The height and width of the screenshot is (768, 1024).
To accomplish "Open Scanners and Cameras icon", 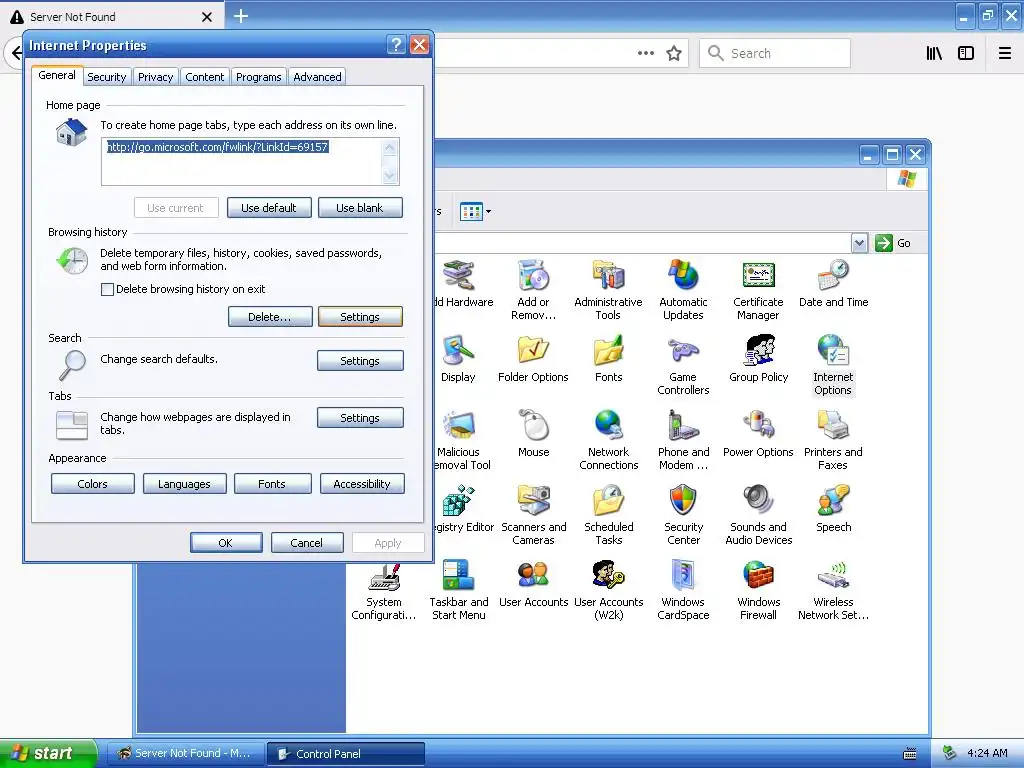I will (534, 515).
